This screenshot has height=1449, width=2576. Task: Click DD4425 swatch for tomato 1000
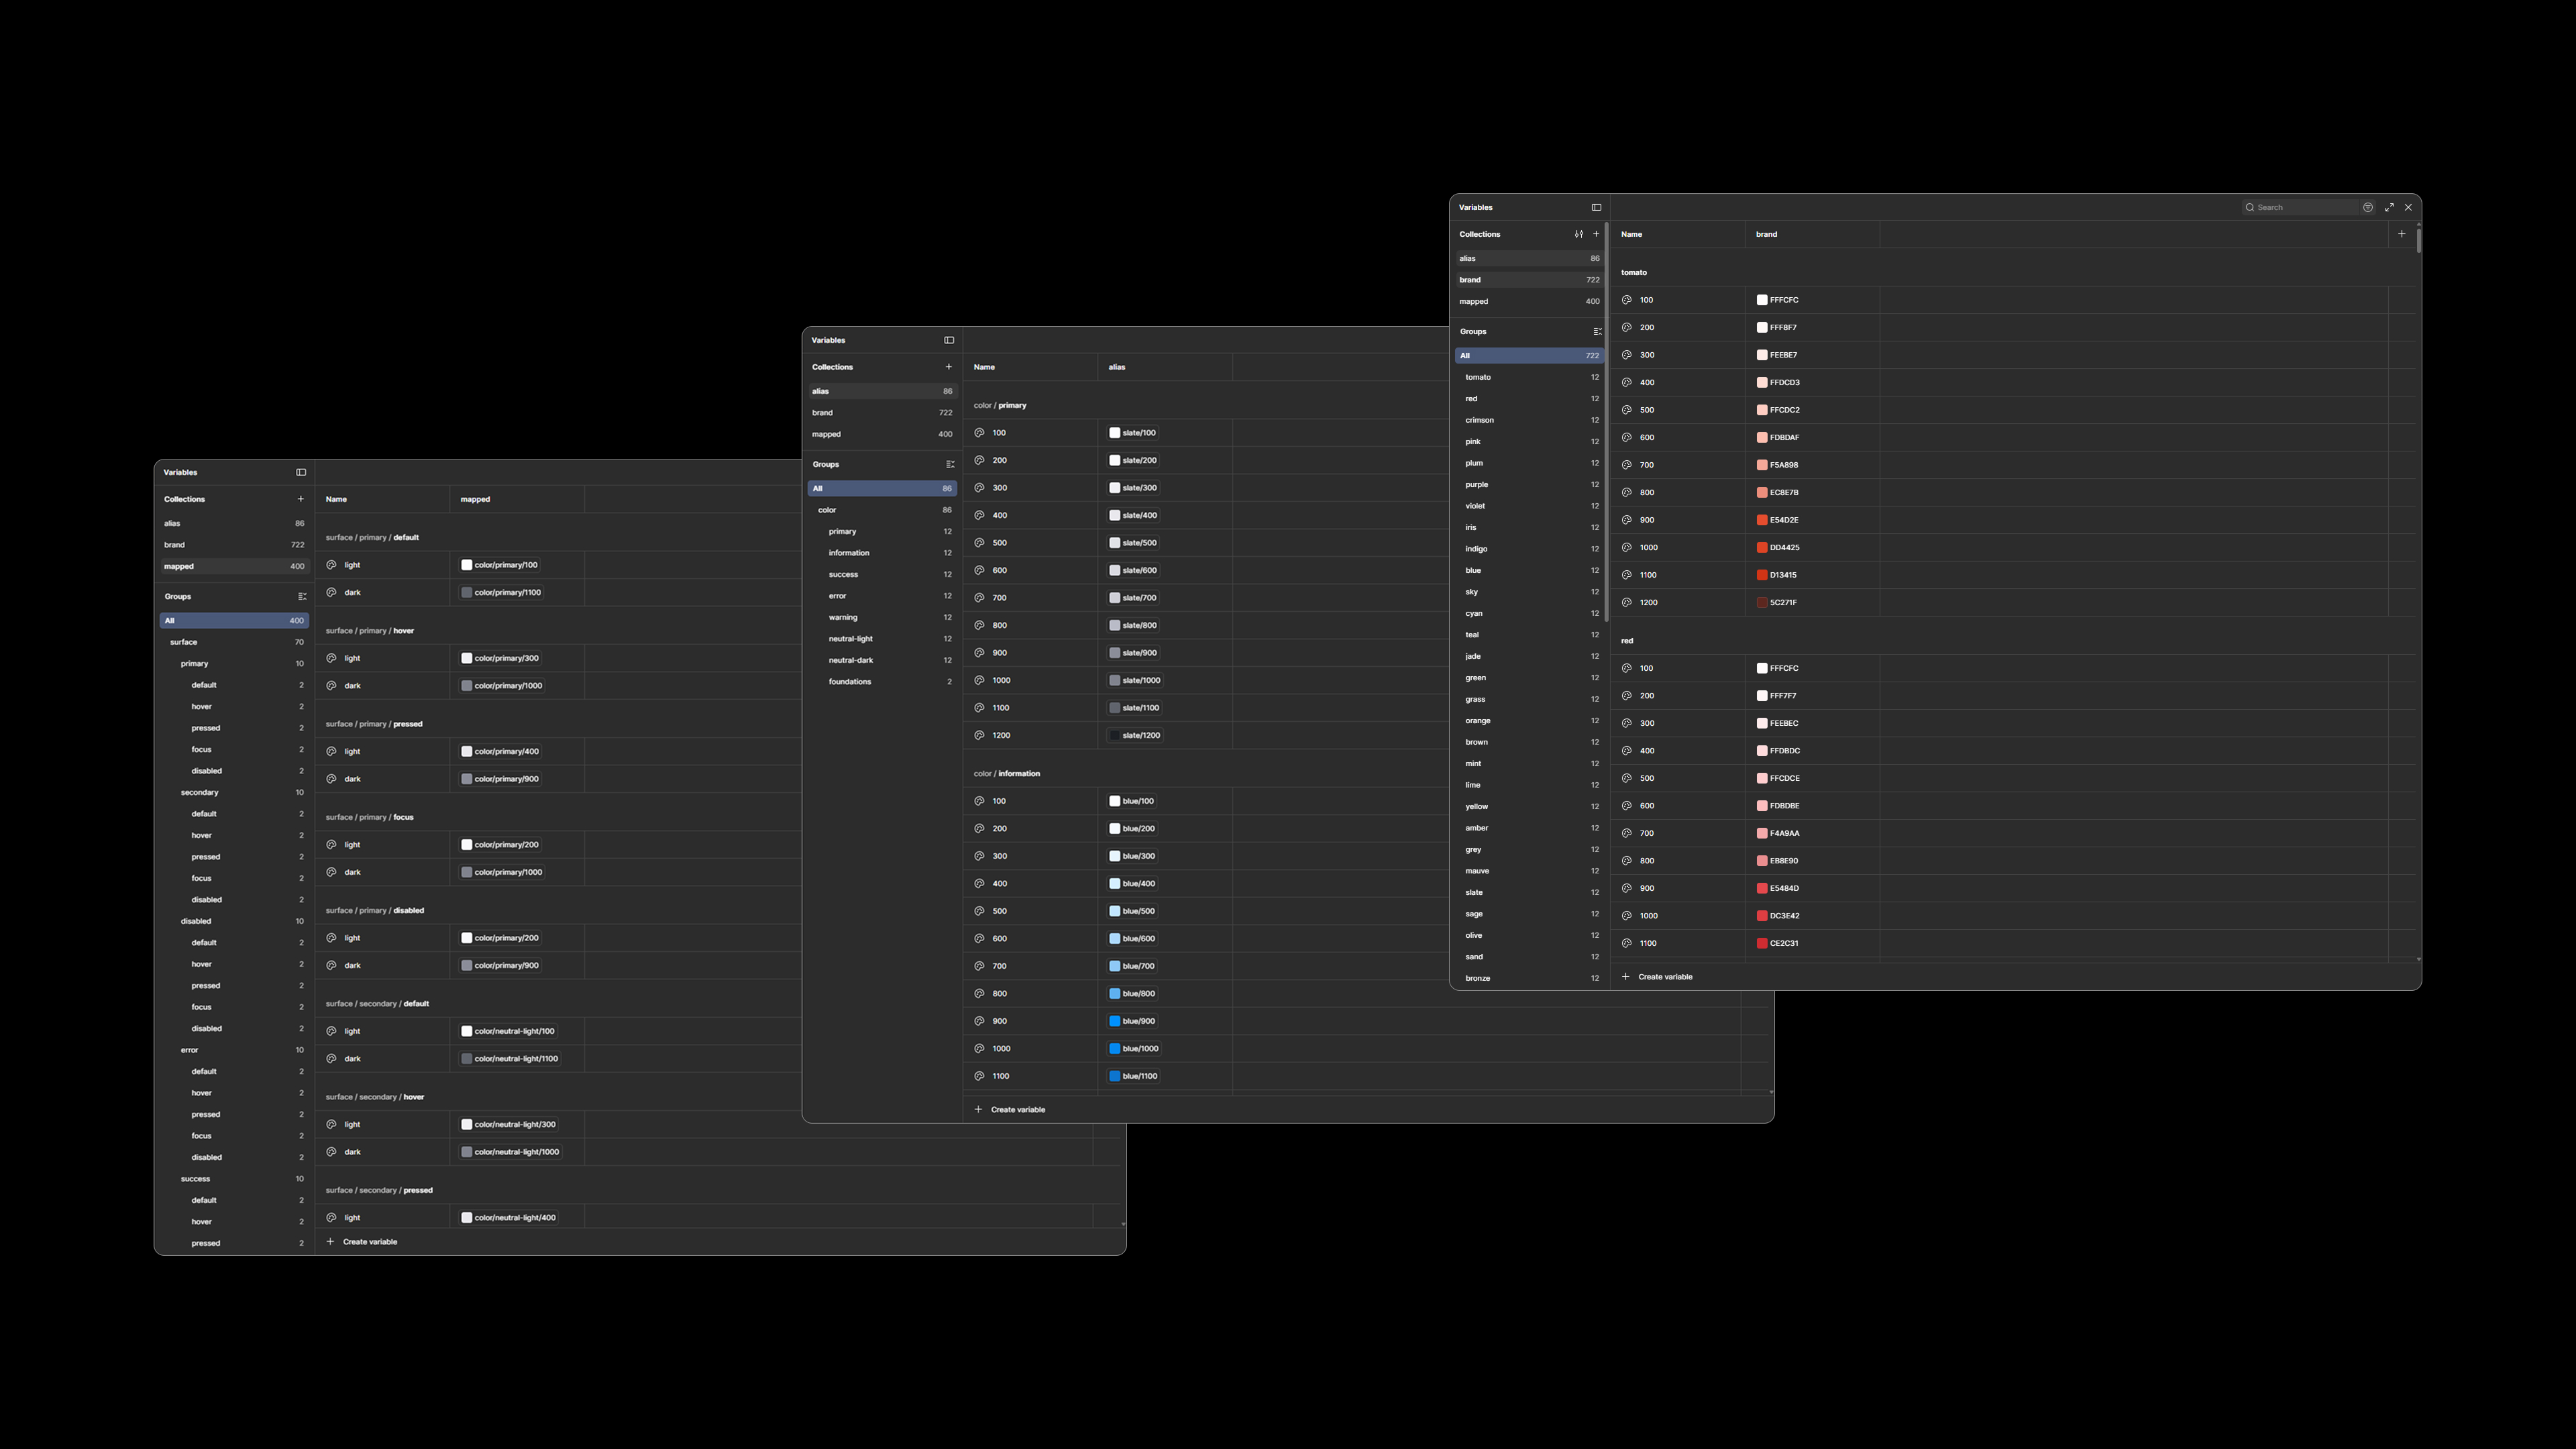[1762, 548]
